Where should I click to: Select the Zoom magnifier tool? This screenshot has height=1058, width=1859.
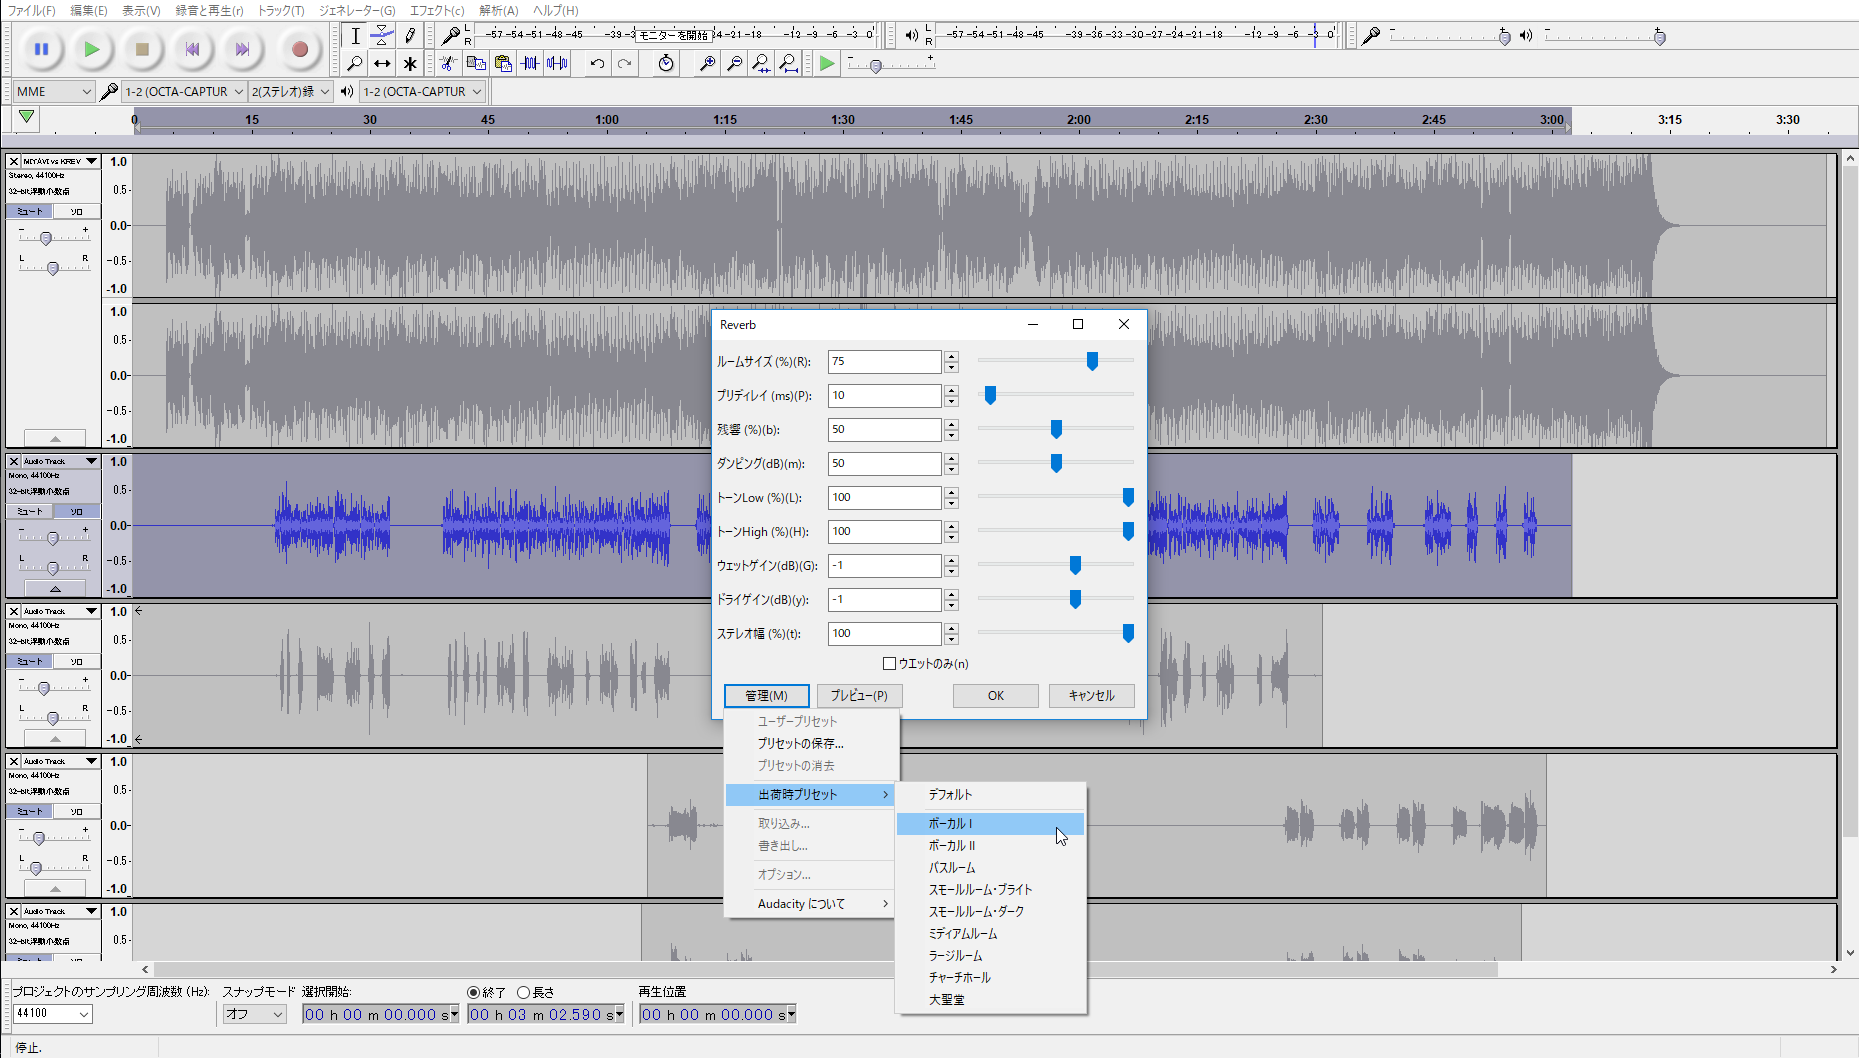(355, 64)
